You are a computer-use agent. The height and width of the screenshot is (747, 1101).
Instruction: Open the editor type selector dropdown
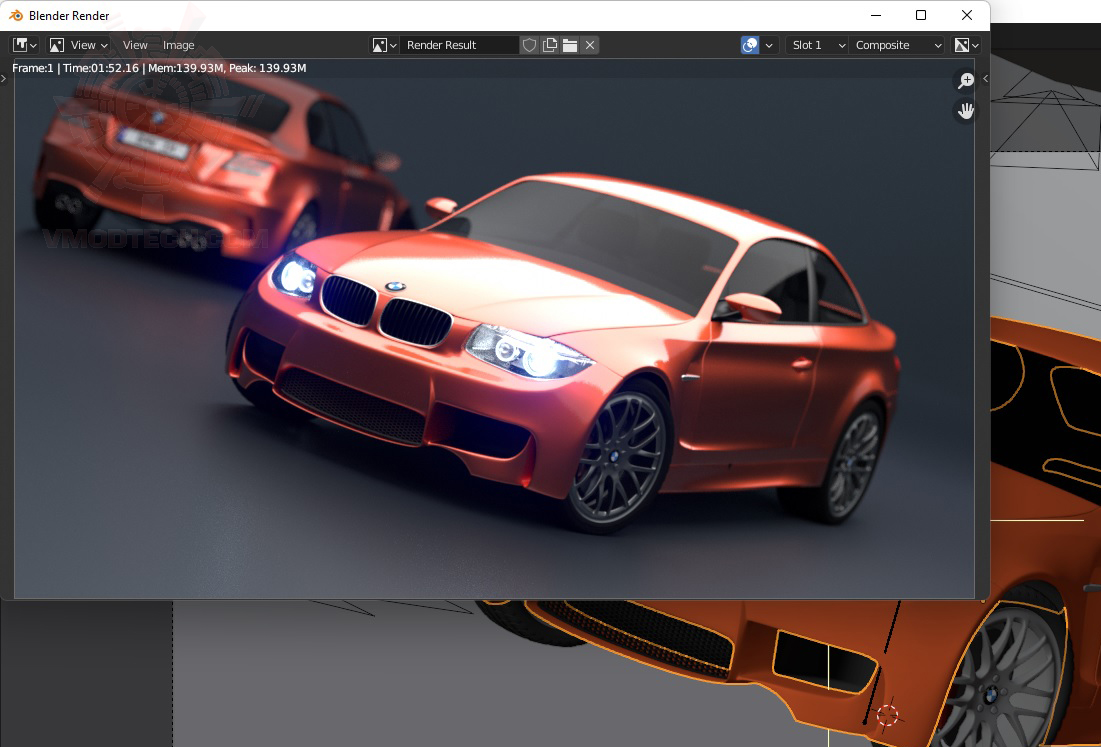pyautogui.click(x=25, y=45)
